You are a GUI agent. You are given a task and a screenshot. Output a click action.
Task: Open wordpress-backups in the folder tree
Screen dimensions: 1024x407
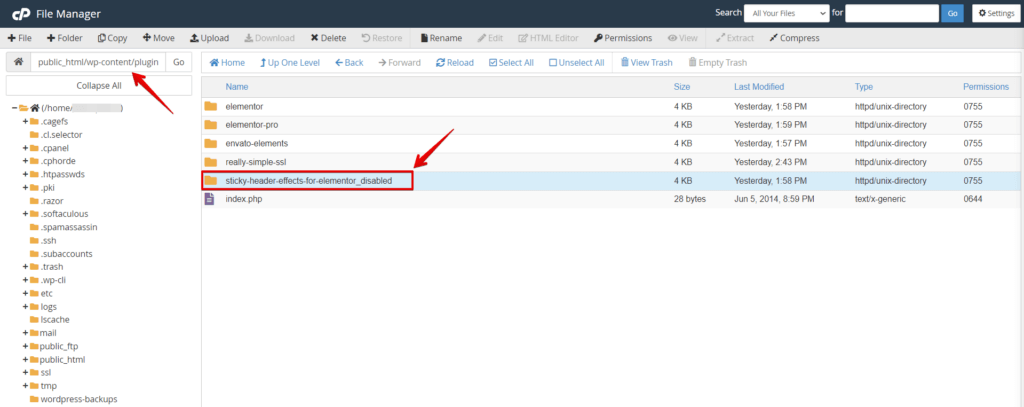pyautogui.click(x=79, y=399)
